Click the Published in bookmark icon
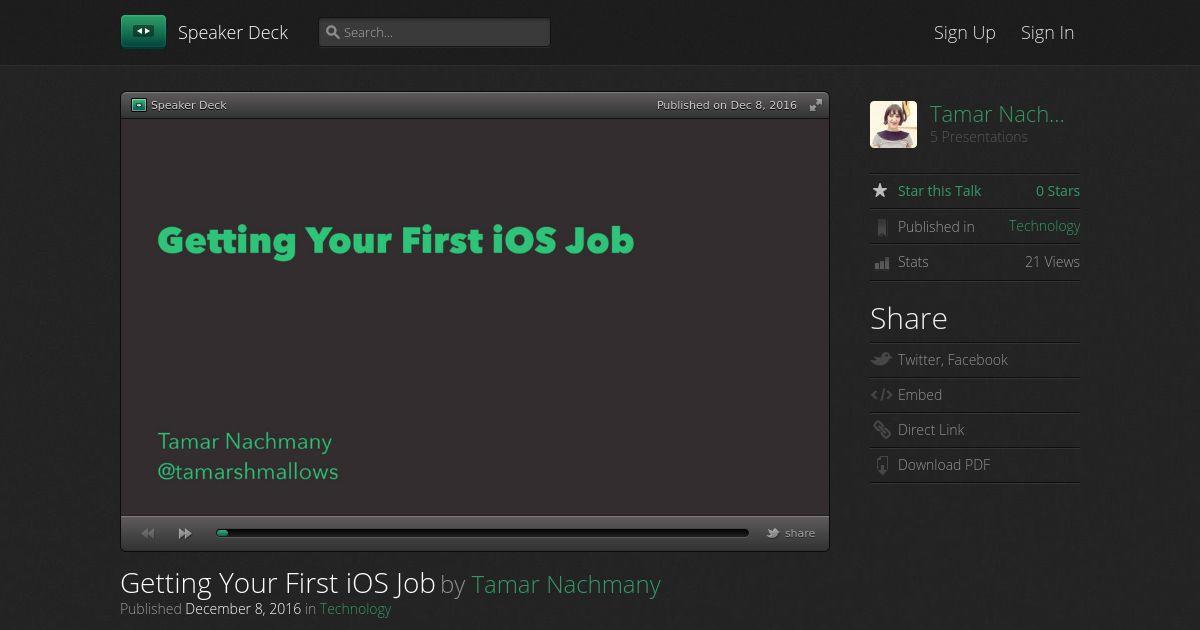 pos(881,227)
